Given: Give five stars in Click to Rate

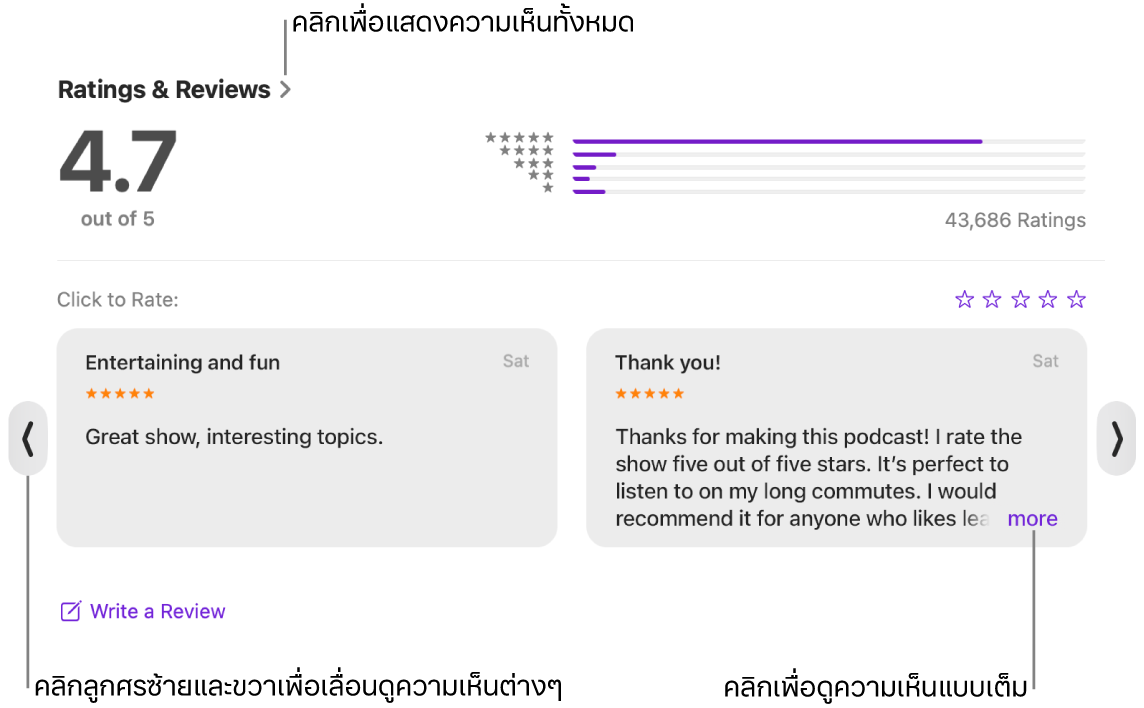Looking at the screenshot, I should pos(1076,299).
